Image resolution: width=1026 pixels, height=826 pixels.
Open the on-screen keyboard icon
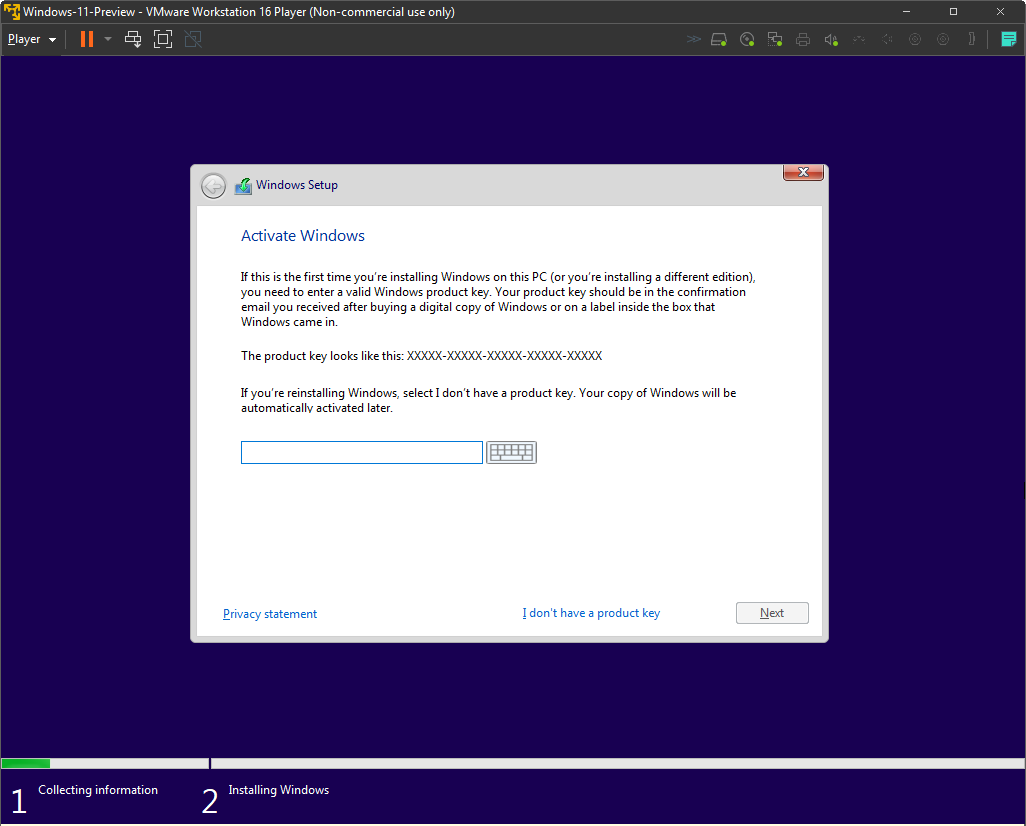tap(511, 452)
